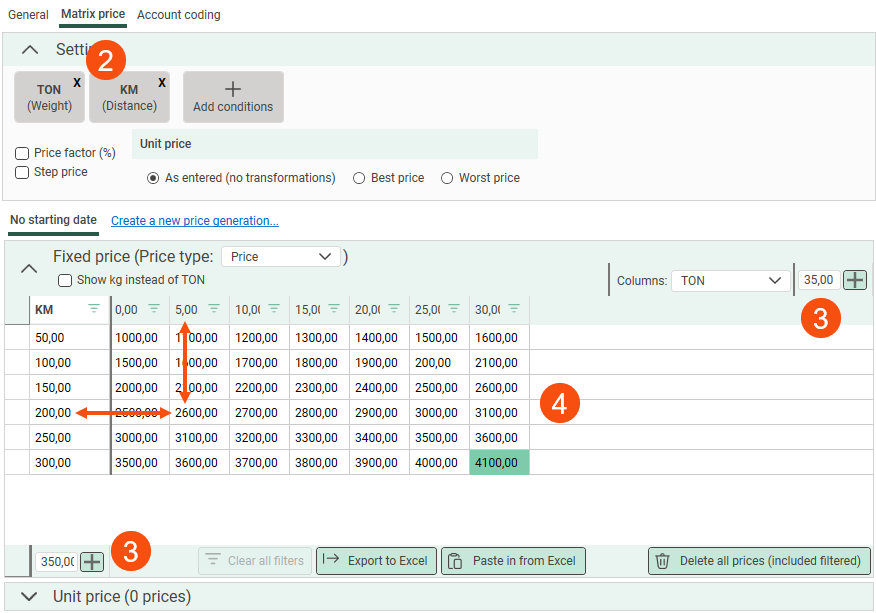Check Show kg instead of TON
This screenshot has width=876, height=613.
[65, 281]
